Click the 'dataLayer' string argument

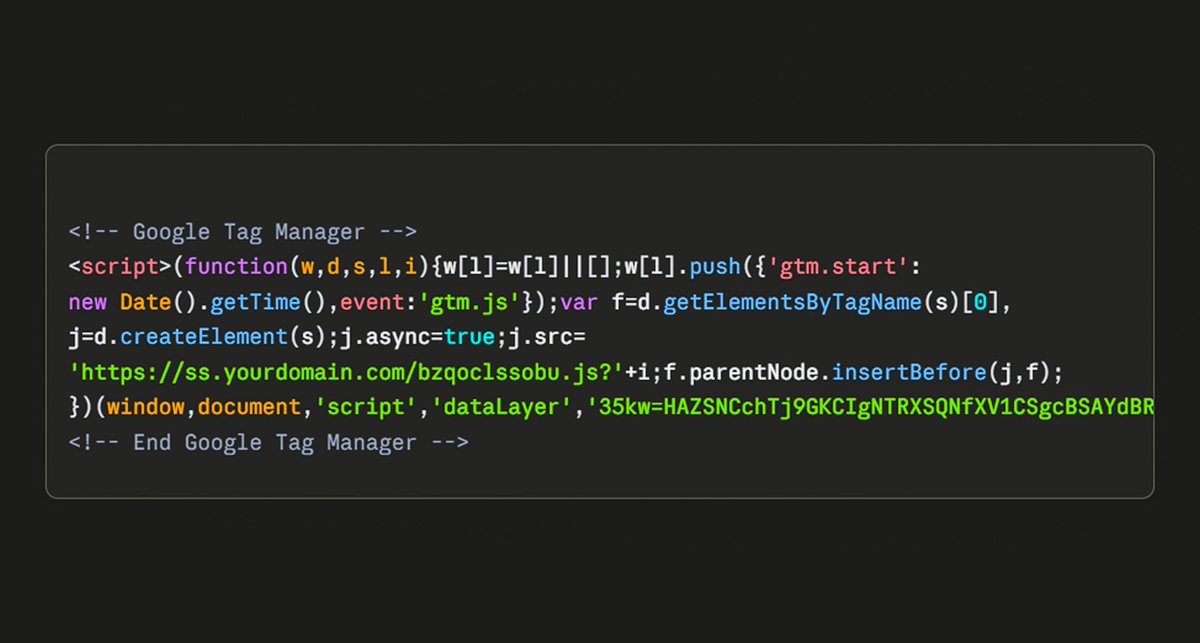pyautogui.click(x=502, y=407)
